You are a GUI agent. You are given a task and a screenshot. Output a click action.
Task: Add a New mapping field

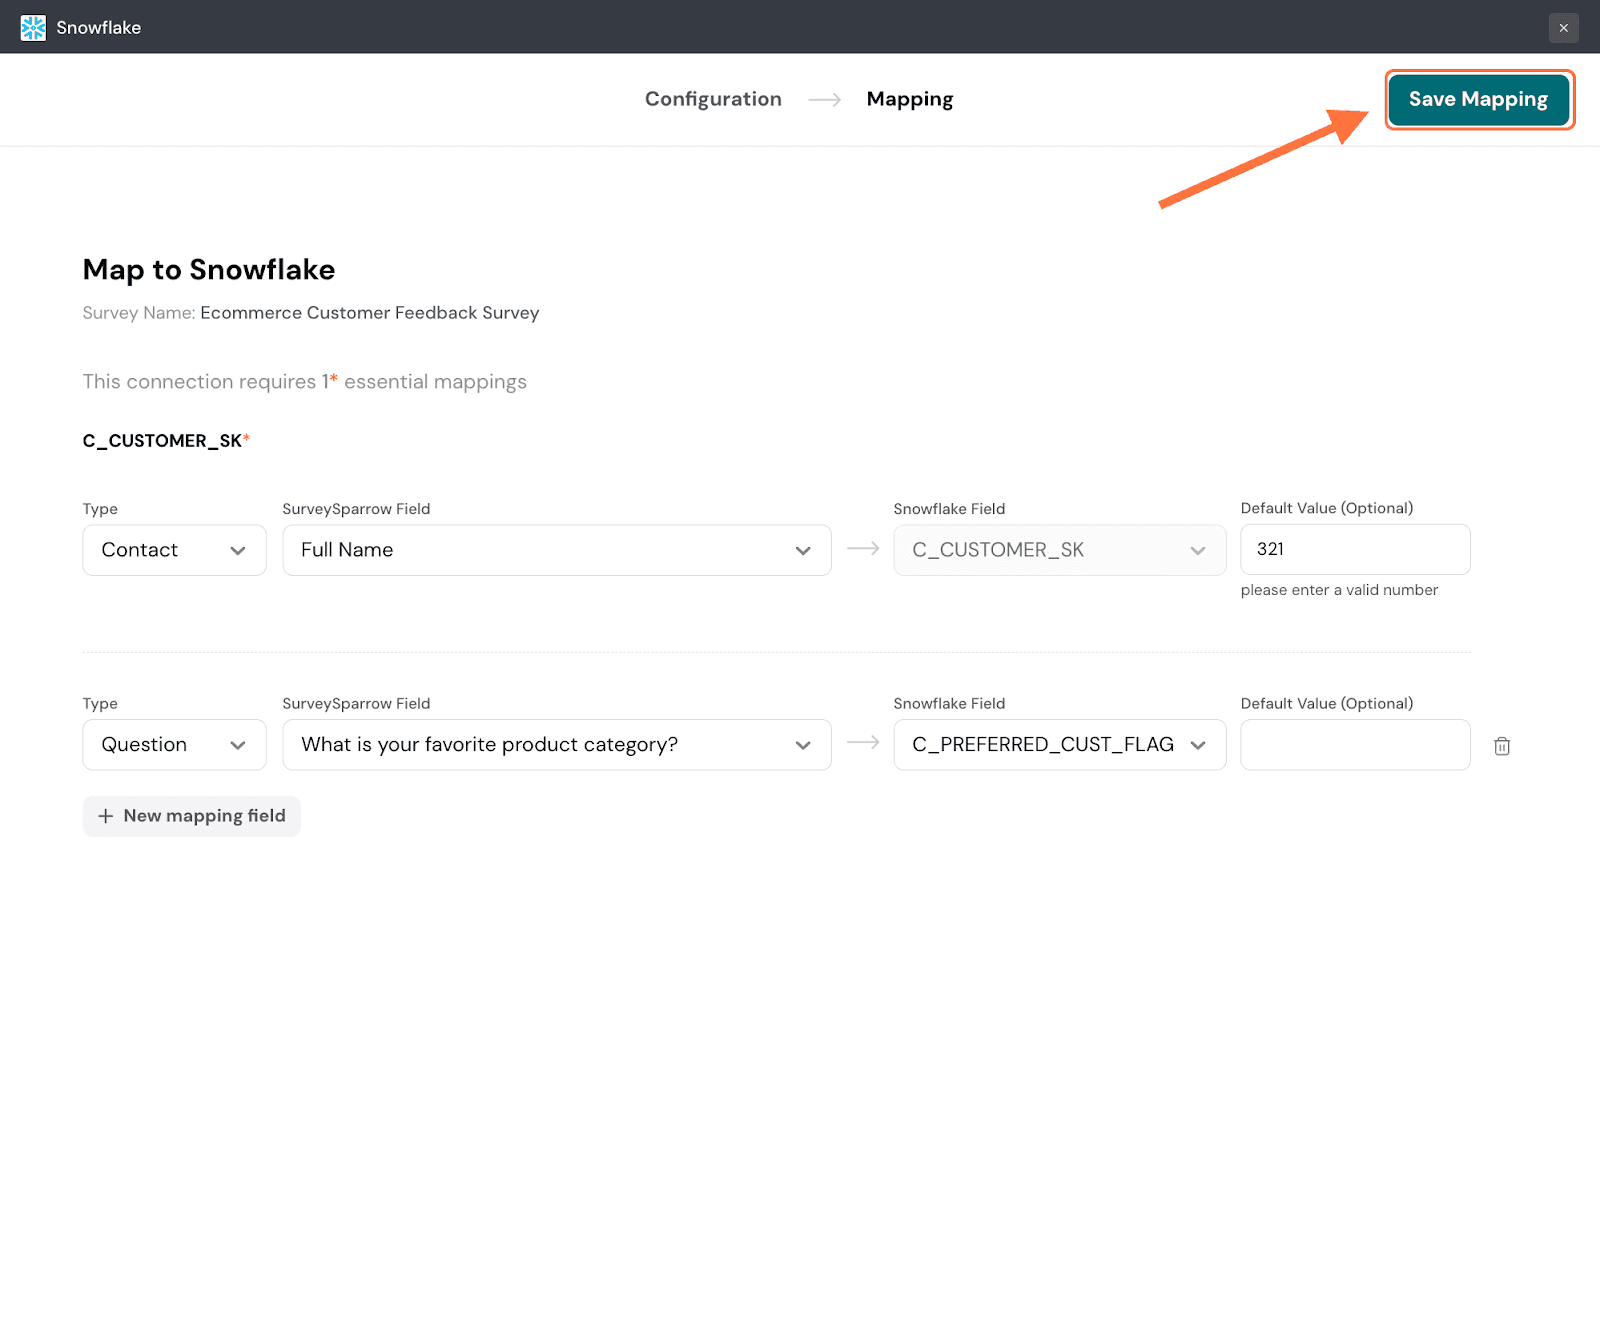[x=192, y=816]
